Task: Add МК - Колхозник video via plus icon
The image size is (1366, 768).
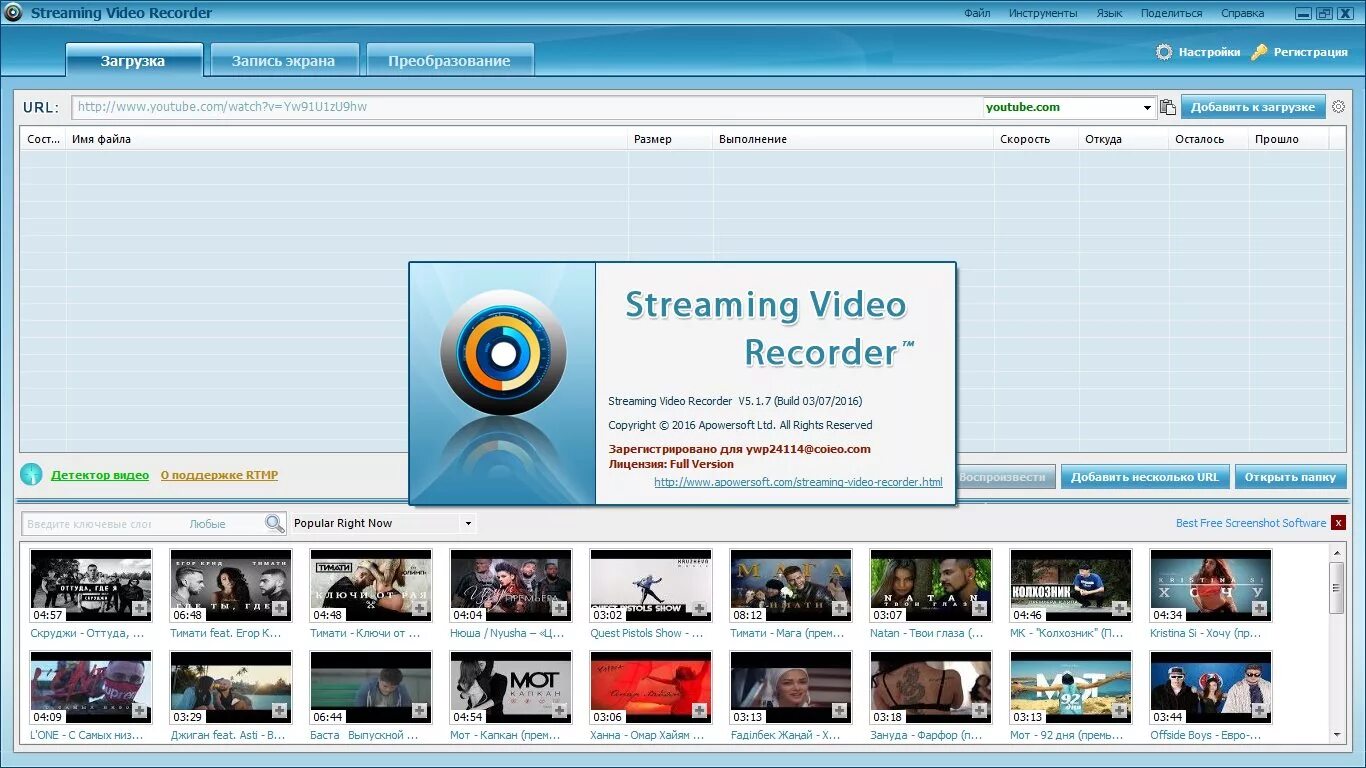Action: (x=1120, y=608)
